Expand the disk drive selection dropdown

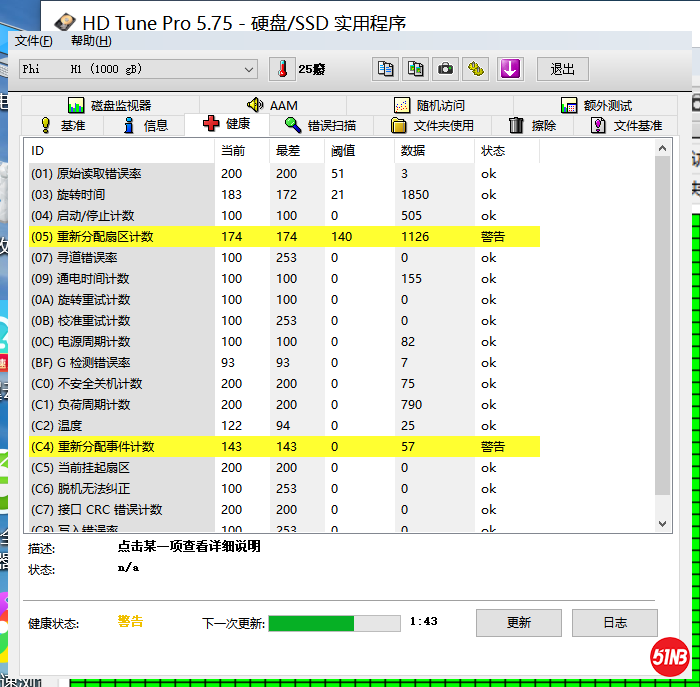[x=249, y=69]
